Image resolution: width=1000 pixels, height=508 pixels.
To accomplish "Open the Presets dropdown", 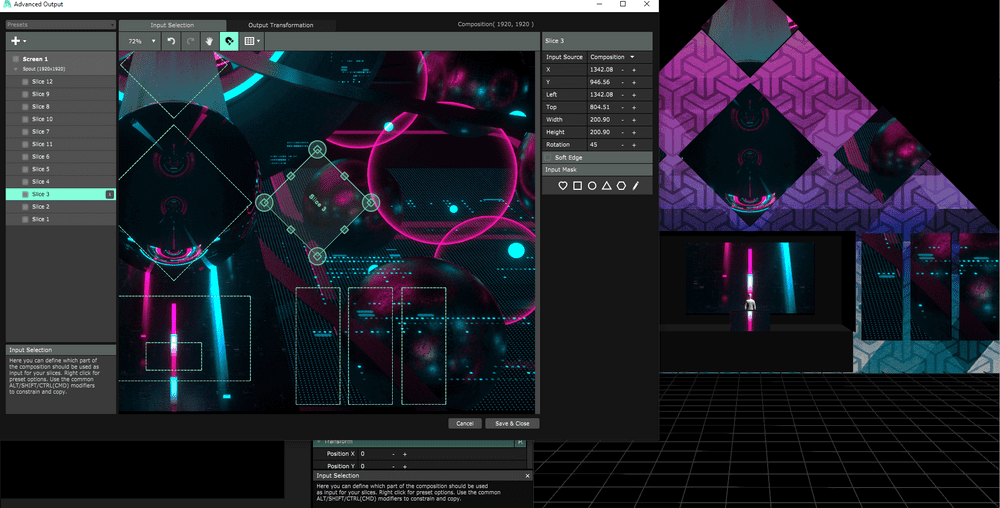I will pyautogui.click(x=60, y=24).
